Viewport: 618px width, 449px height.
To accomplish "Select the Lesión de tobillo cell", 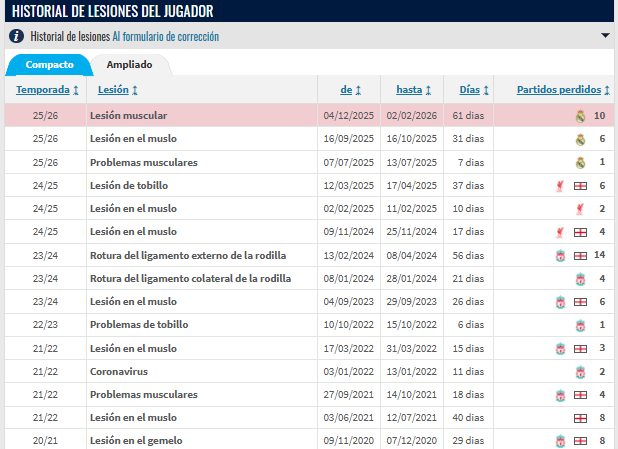I will (202, 185).
